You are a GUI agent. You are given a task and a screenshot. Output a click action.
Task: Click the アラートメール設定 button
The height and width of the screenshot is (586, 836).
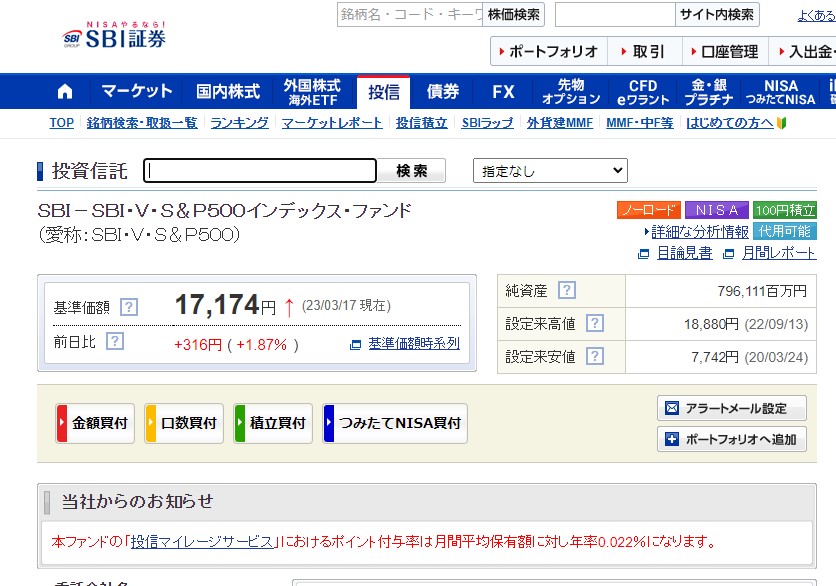[732, 408]
